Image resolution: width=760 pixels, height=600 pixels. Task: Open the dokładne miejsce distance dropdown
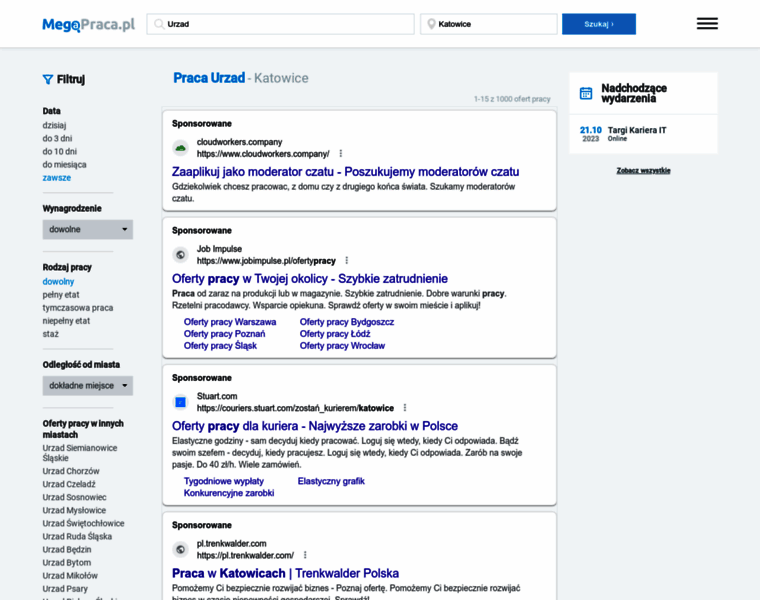point(88,386)
